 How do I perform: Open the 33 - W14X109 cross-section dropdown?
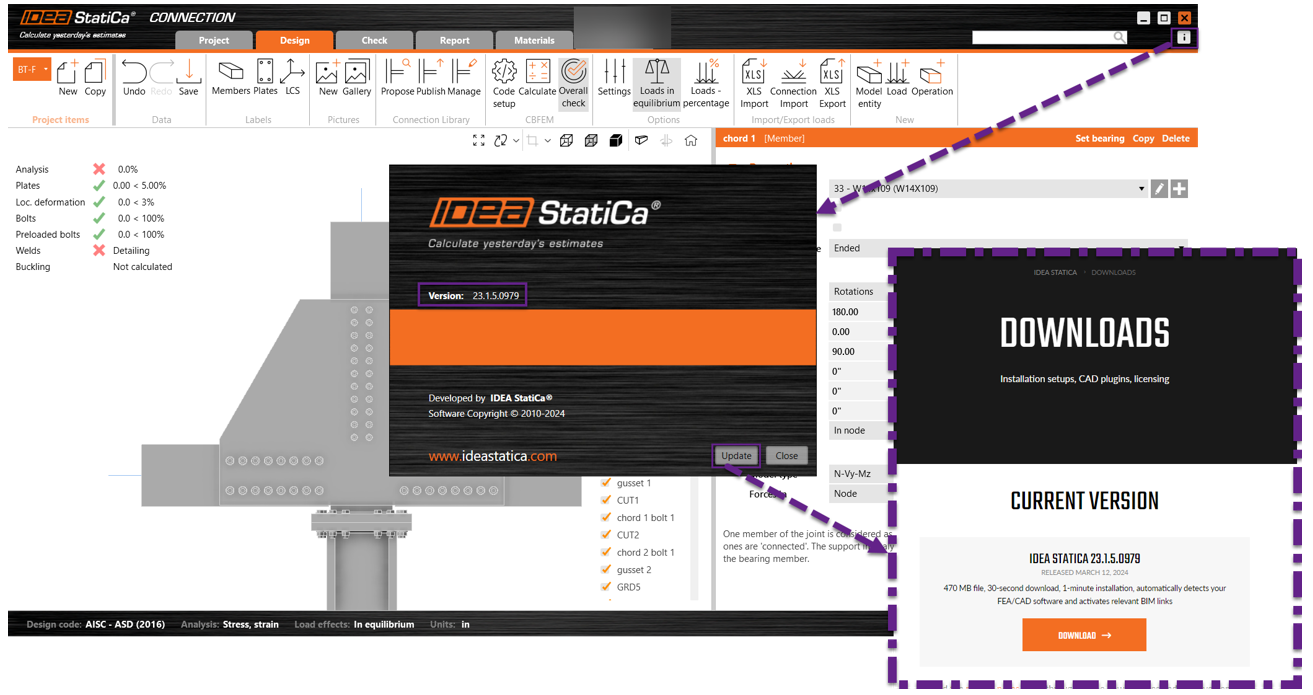(1141, 188)
